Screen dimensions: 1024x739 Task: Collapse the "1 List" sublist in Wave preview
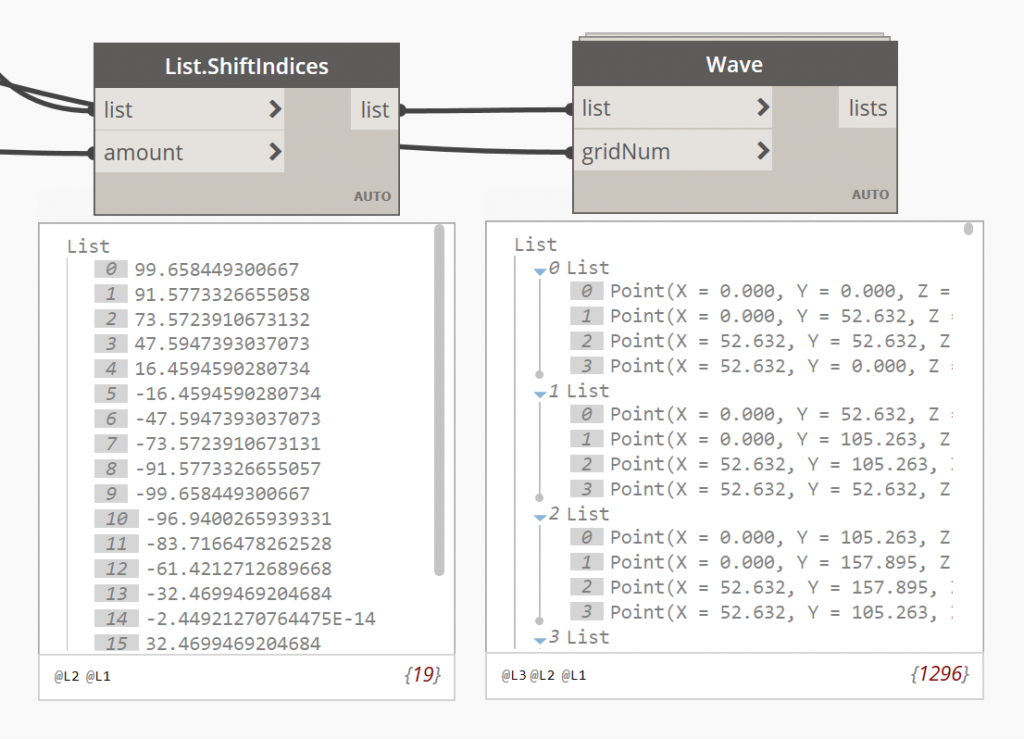(x=541, y=392)
